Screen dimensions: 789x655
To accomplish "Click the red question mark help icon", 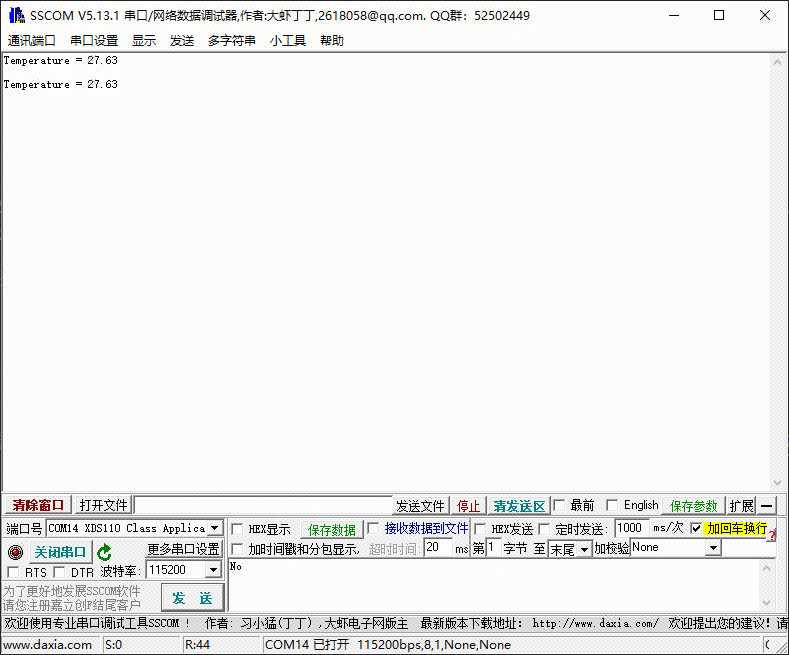I will click(772, 535).
